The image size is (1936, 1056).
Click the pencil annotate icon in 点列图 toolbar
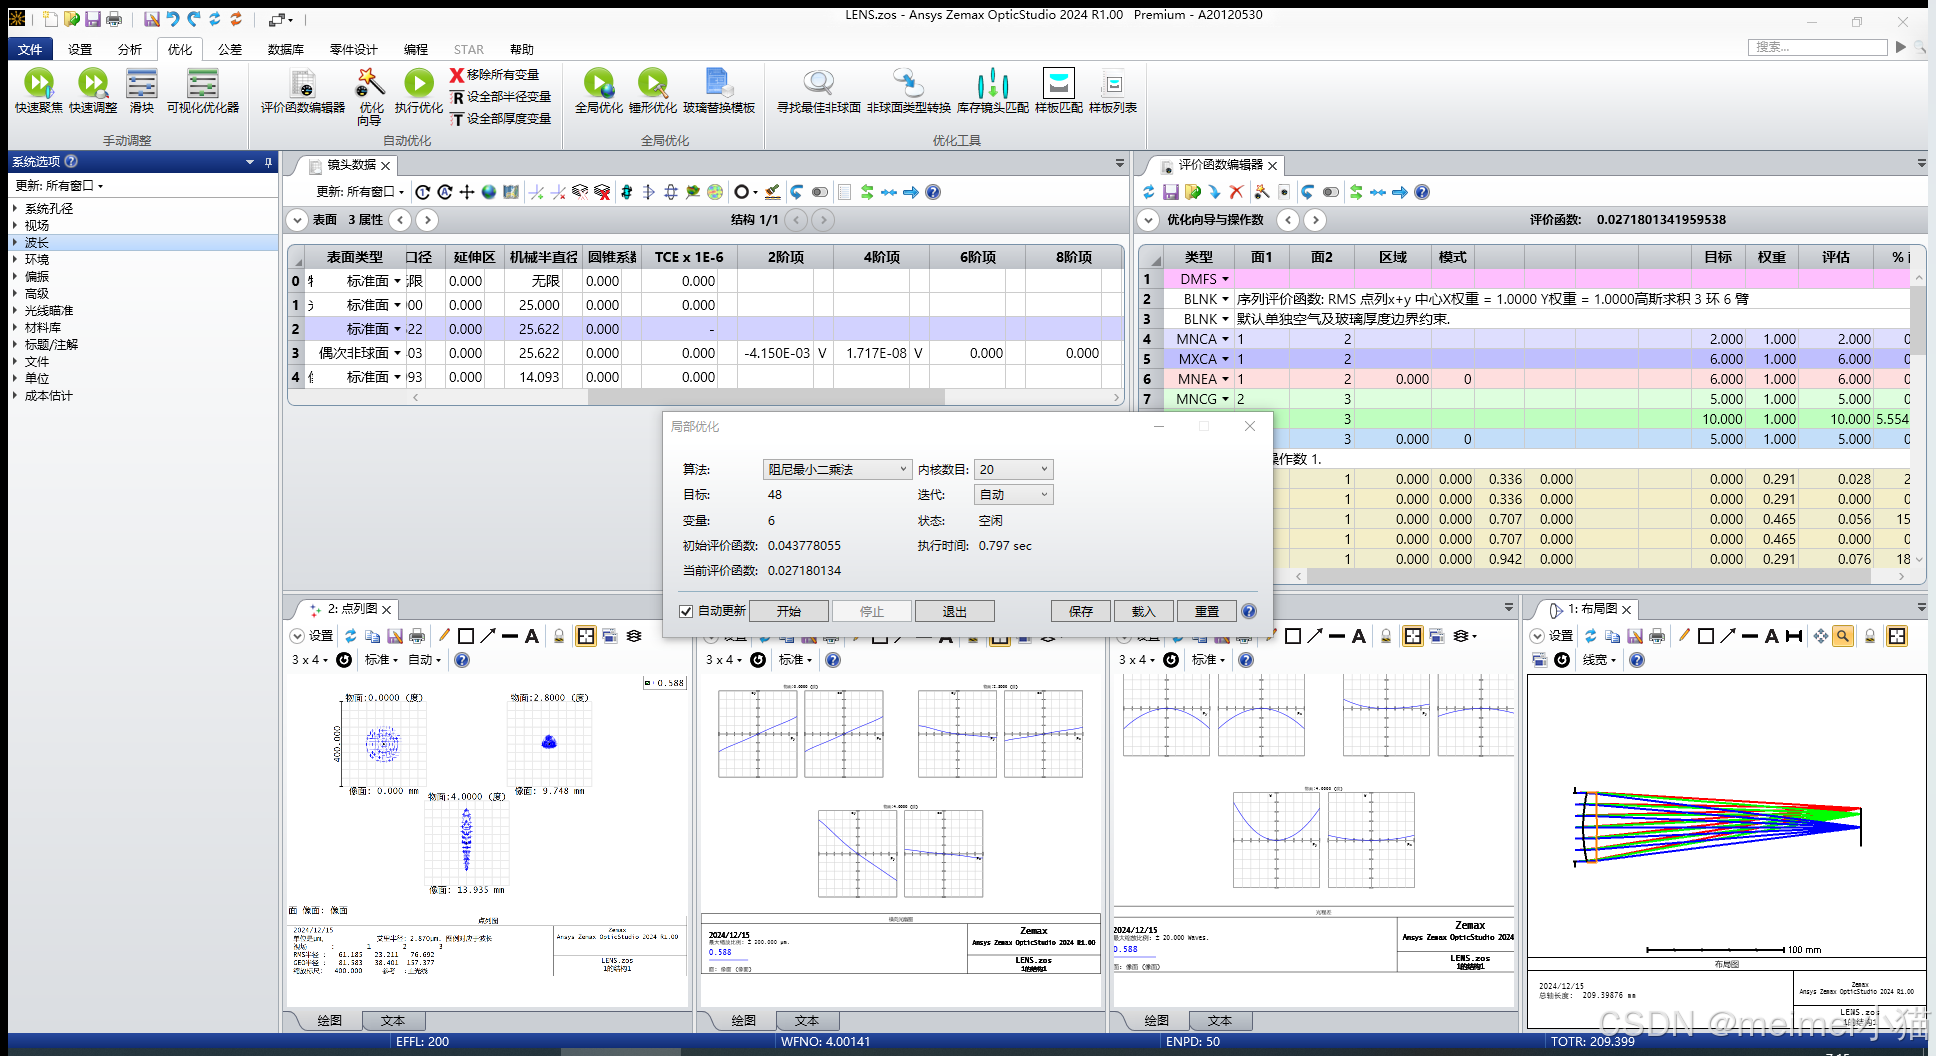[444, 636]
